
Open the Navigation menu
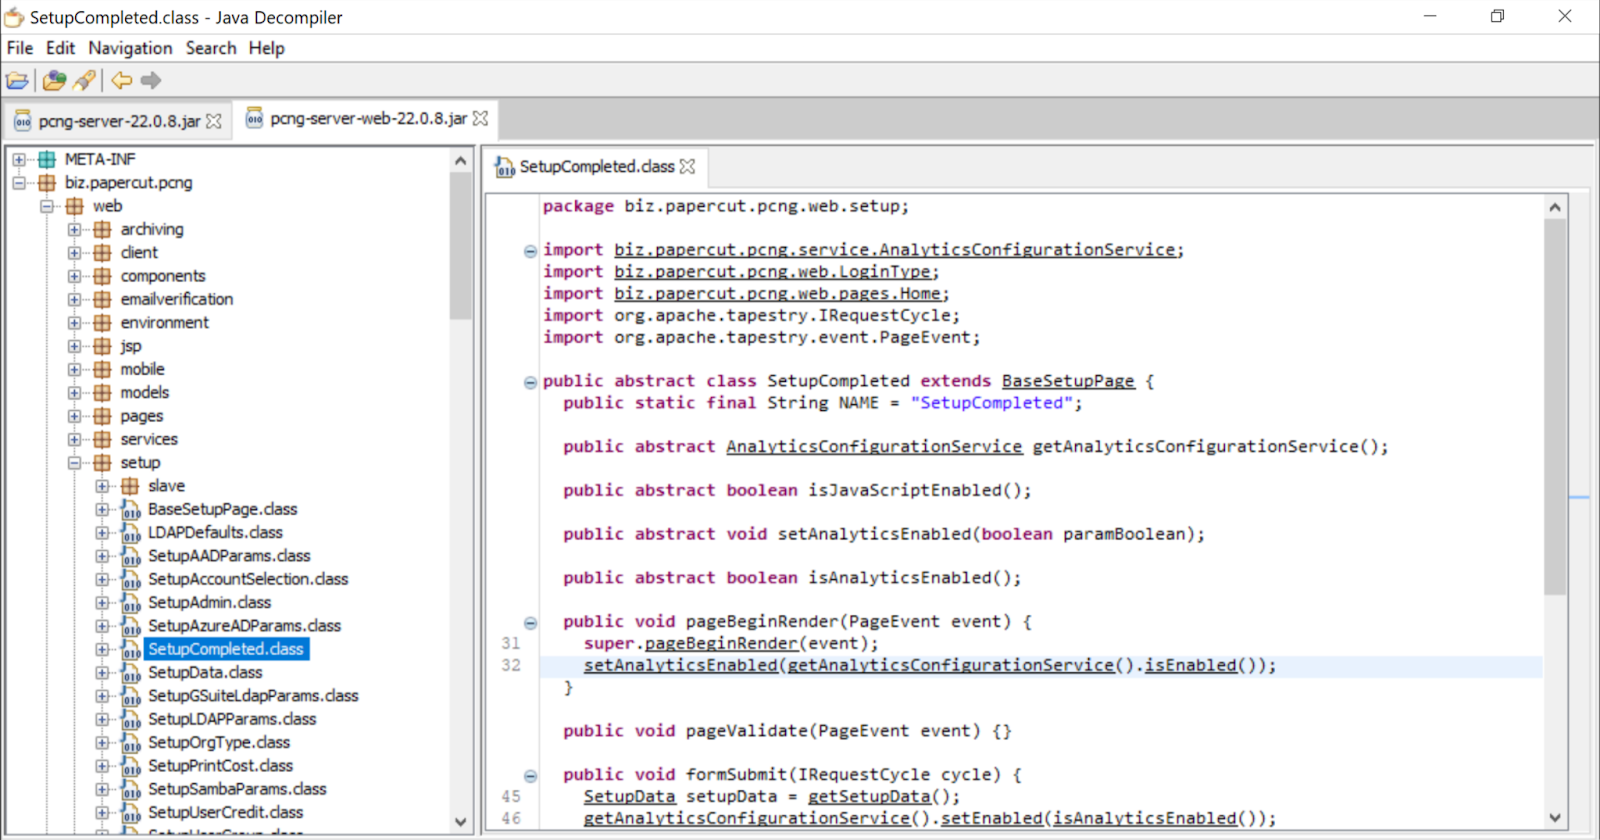click(x=130, y=48)
